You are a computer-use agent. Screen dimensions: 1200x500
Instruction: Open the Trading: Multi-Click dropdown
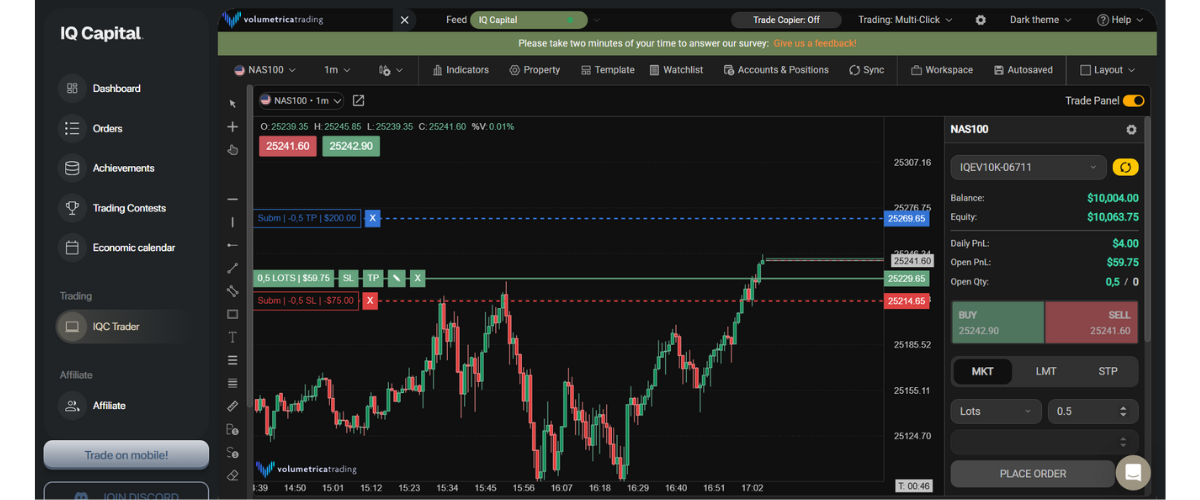(x=905, y=20)
